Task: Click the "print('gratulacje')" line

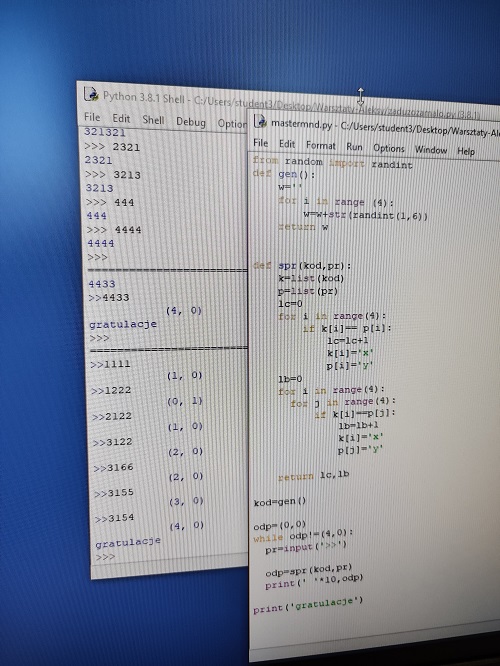Action: (308, 605)
